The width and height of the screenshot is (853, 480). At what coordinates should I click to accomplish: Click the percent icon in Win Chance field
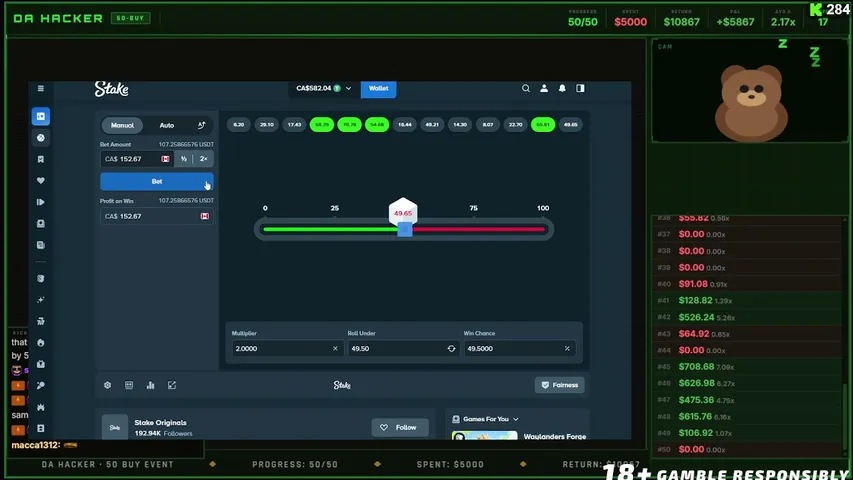coord(567,348)
